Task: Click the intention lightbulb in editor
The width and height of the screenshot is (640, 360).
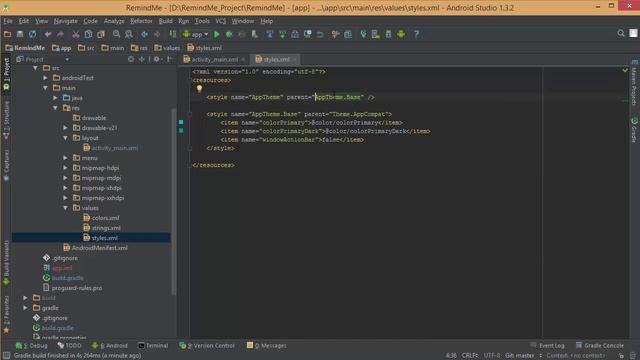Action: tap(199, 89)
